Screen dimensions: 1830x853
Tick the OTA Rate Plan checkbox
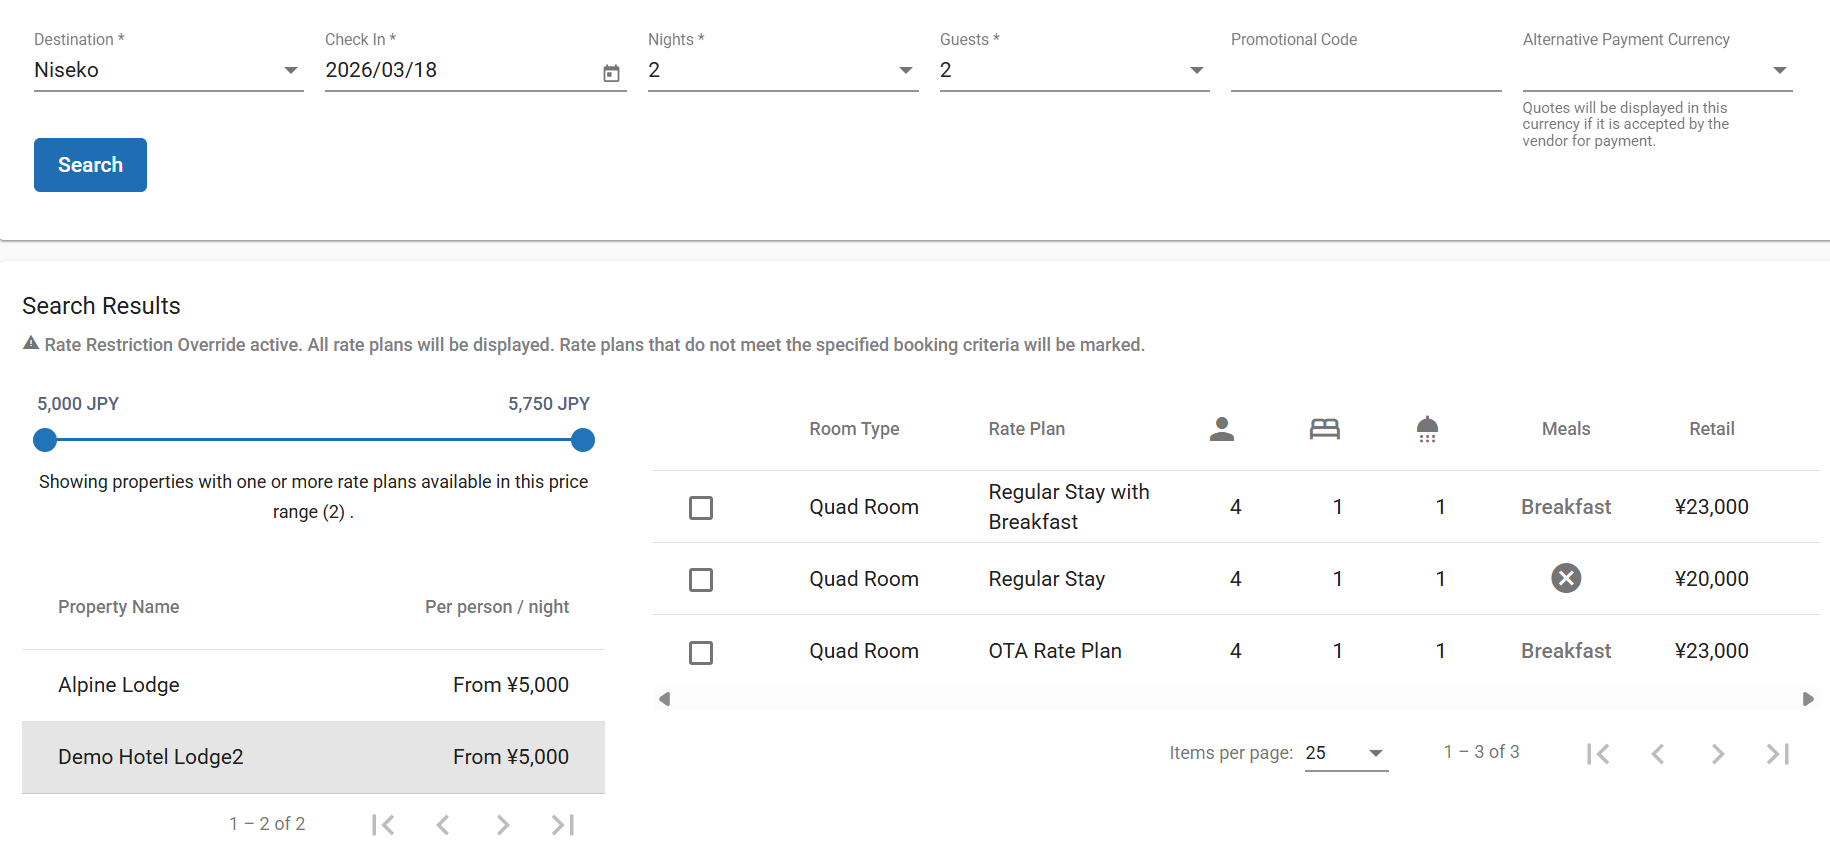click(x=701, y=653)
